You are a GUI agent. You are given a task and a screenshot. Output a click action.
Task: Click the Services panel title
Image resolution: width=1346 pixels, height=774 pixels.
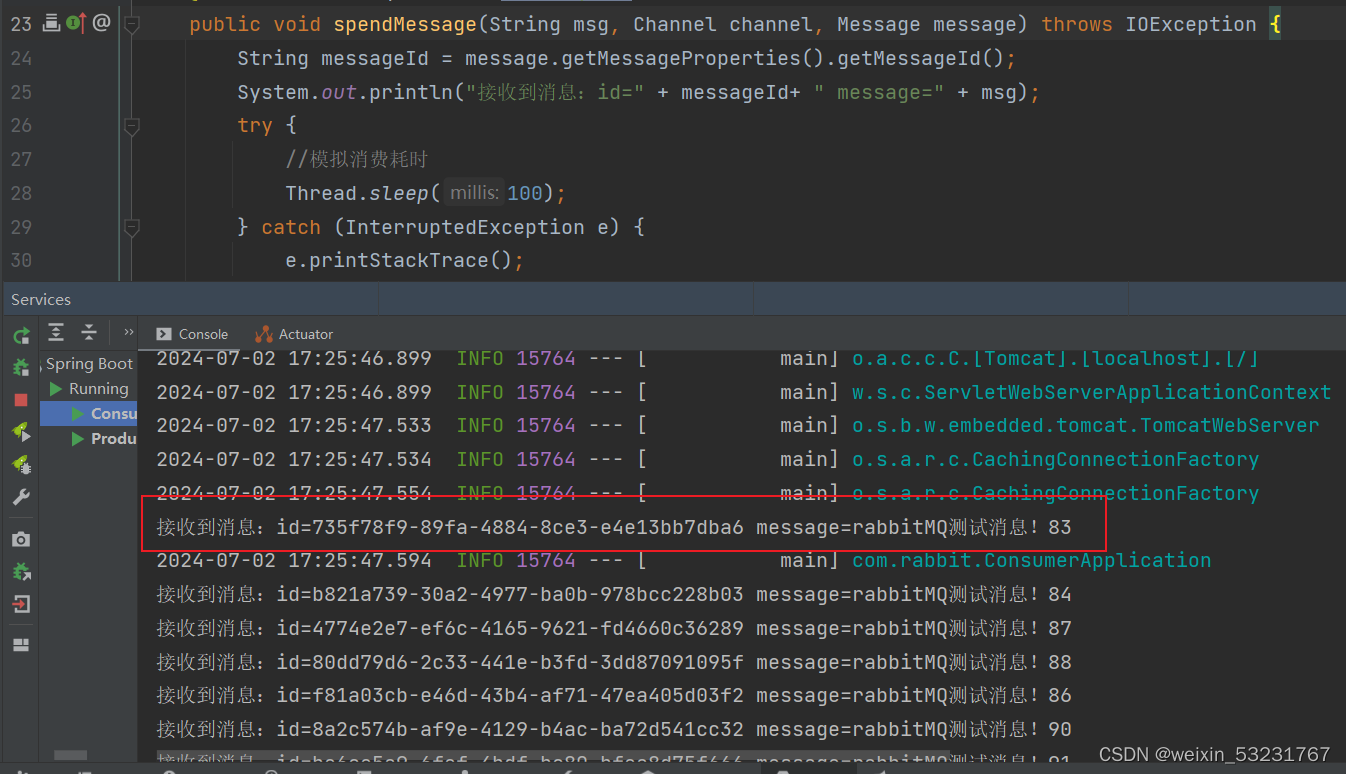click(41, 299)
